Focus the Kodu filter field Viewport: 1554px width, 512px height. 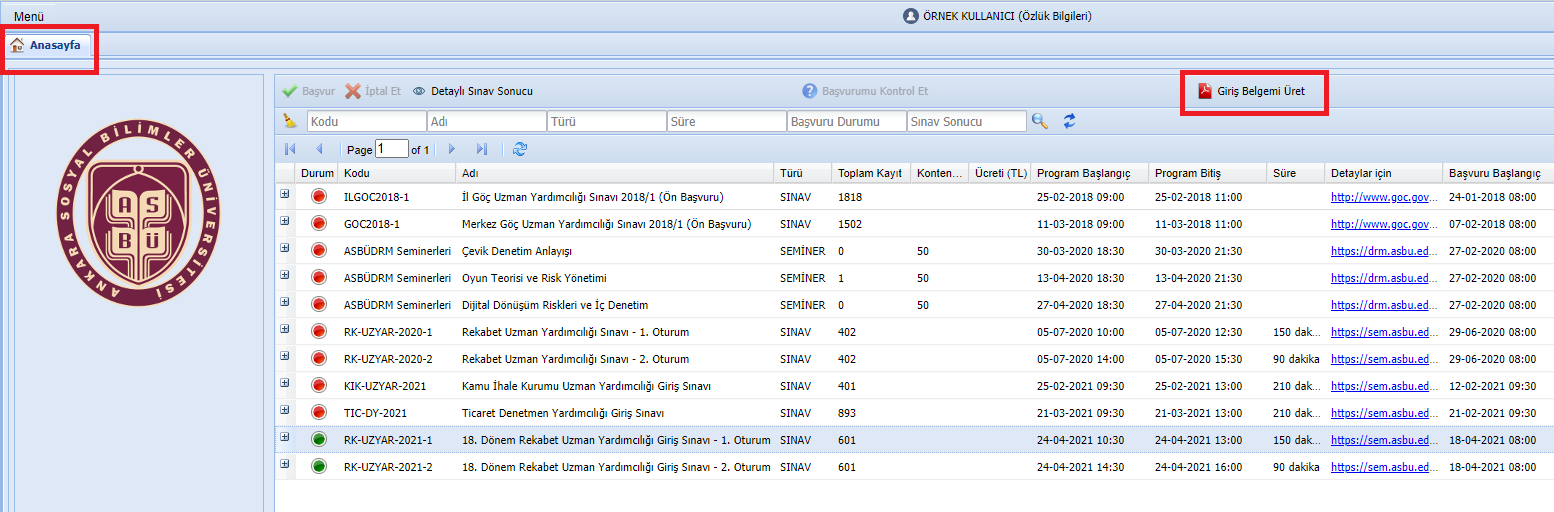coord(366,121)
